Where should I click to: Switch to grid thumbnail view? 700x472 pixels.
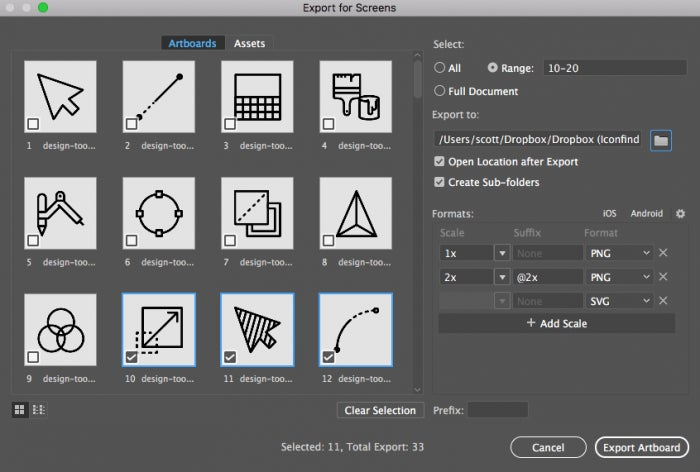(20, 409)
